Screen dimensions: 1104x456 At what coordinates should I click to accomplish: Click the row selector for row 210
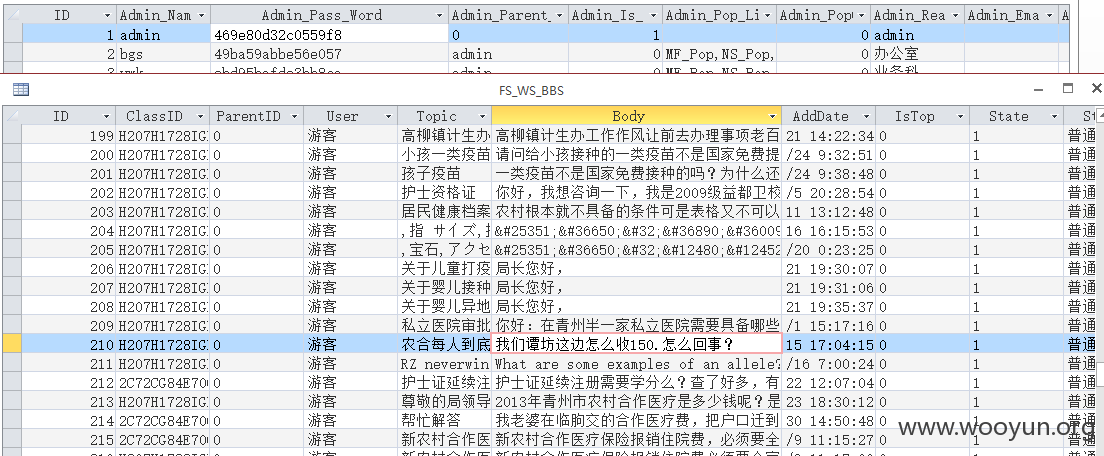[x=11, y=344]
